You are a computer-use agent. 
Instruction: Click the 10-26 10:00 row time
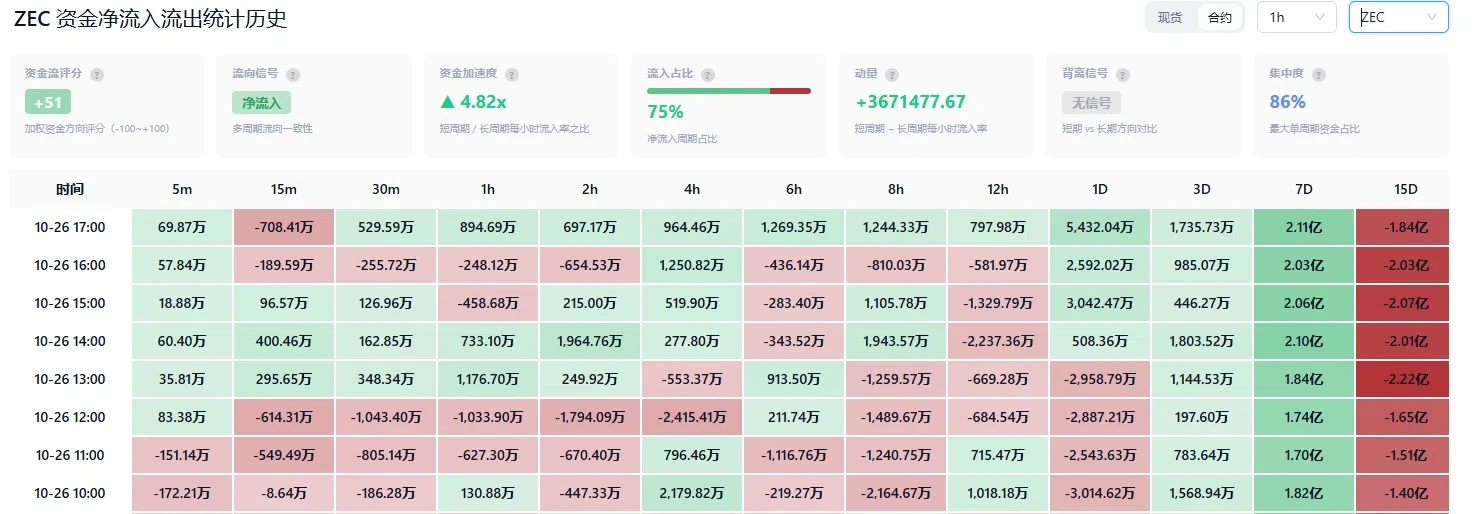[70, 493]
